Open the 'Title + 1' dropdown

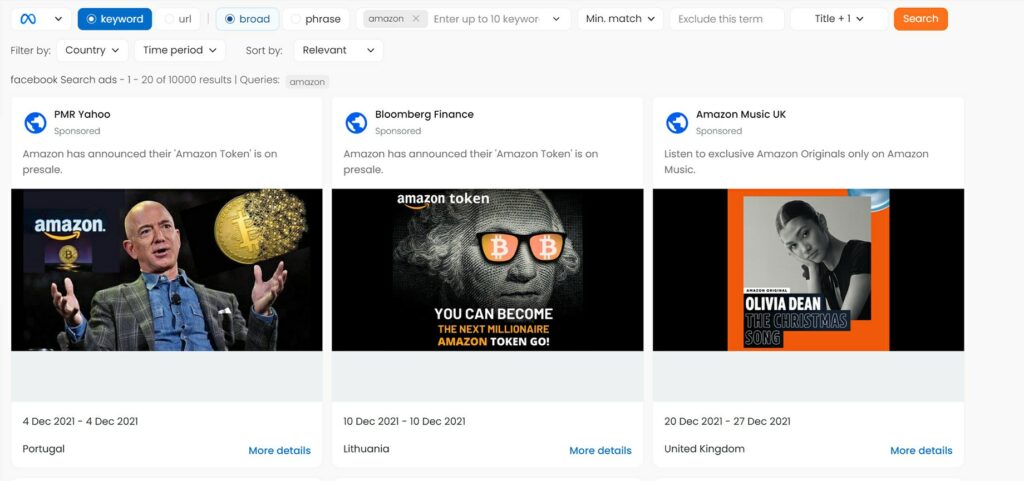pyautogui.click(x=839, y=19)
